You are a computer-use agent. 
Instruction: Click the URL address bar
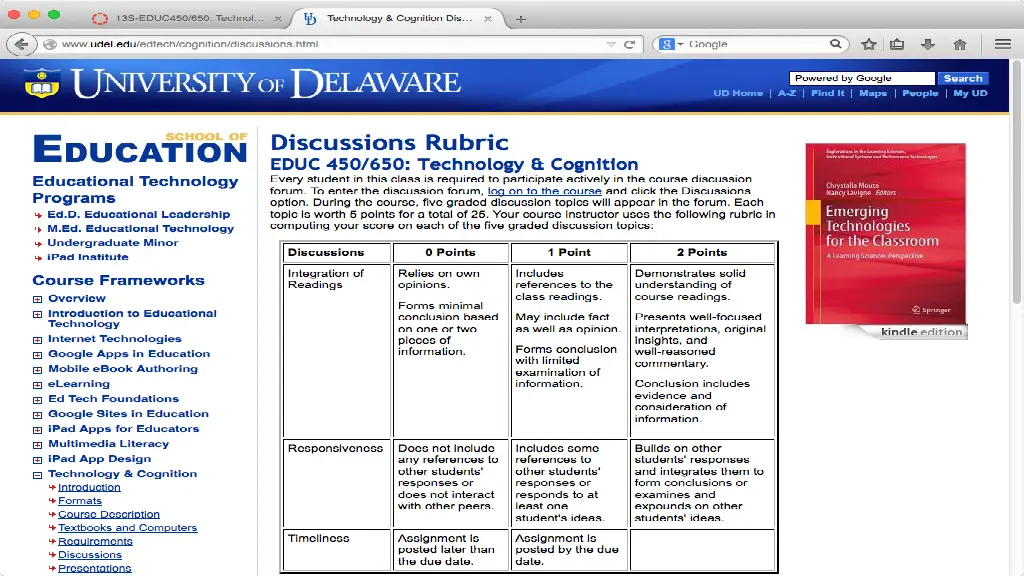[x=330, y=44]
